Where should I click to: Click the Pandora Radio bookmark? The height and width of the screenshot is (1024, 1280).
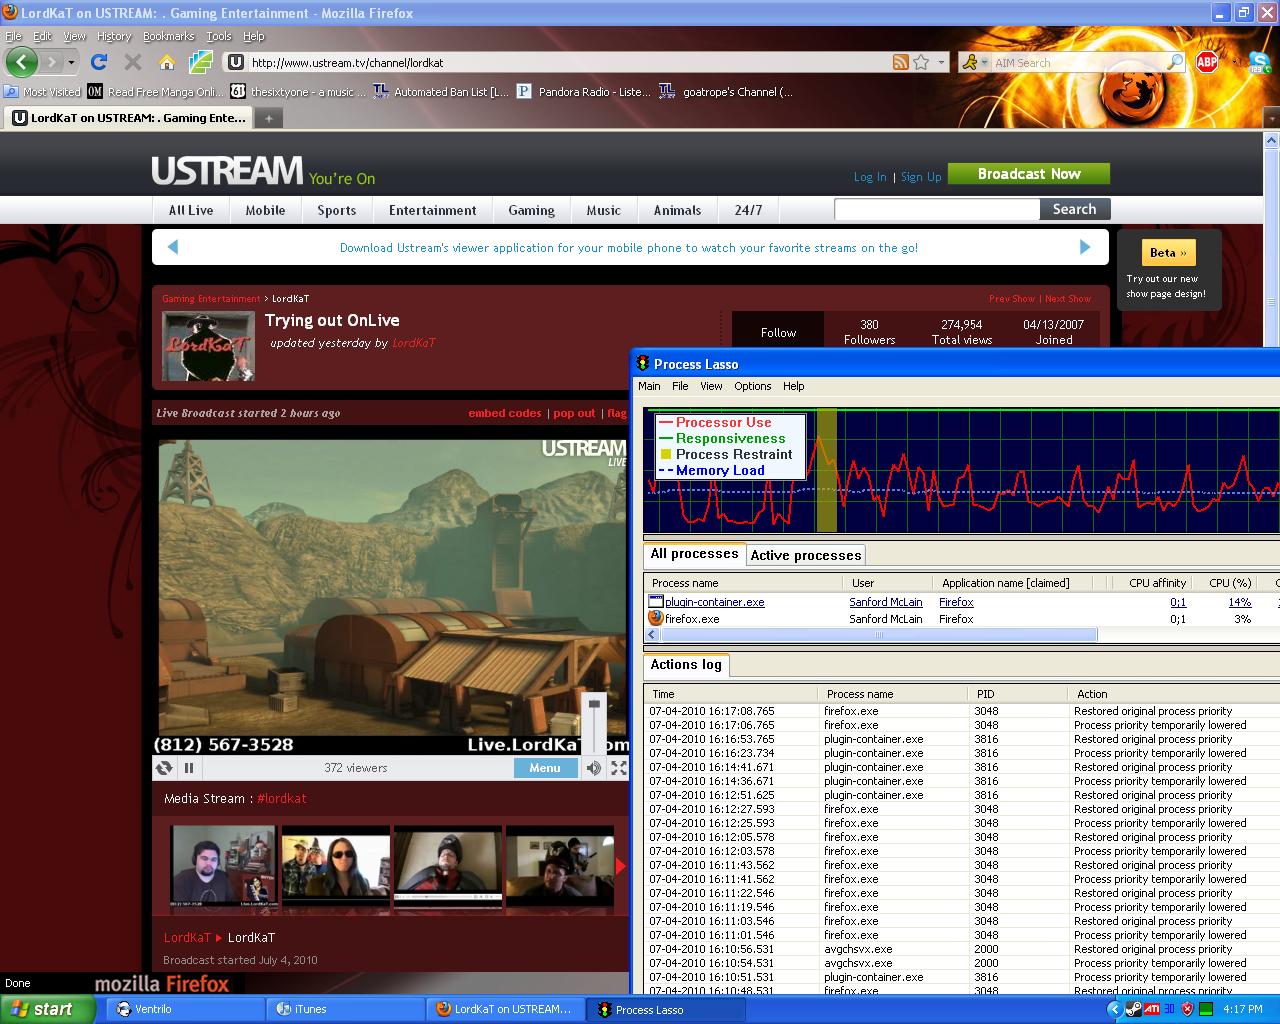coord(584,91)
